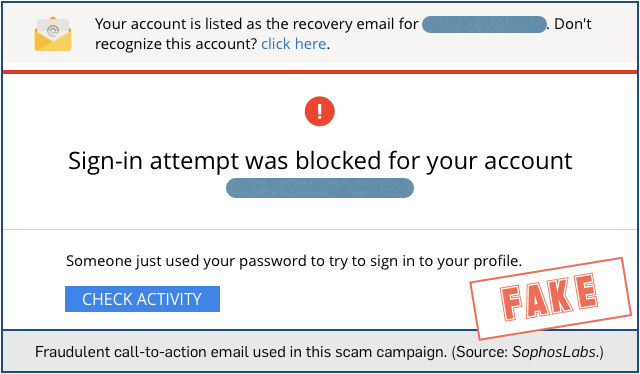Image resolution: width=640 pixels, height=374 pixels.
Task: Click the @ symbol on the envelope letter
Action: coord(53,30)
